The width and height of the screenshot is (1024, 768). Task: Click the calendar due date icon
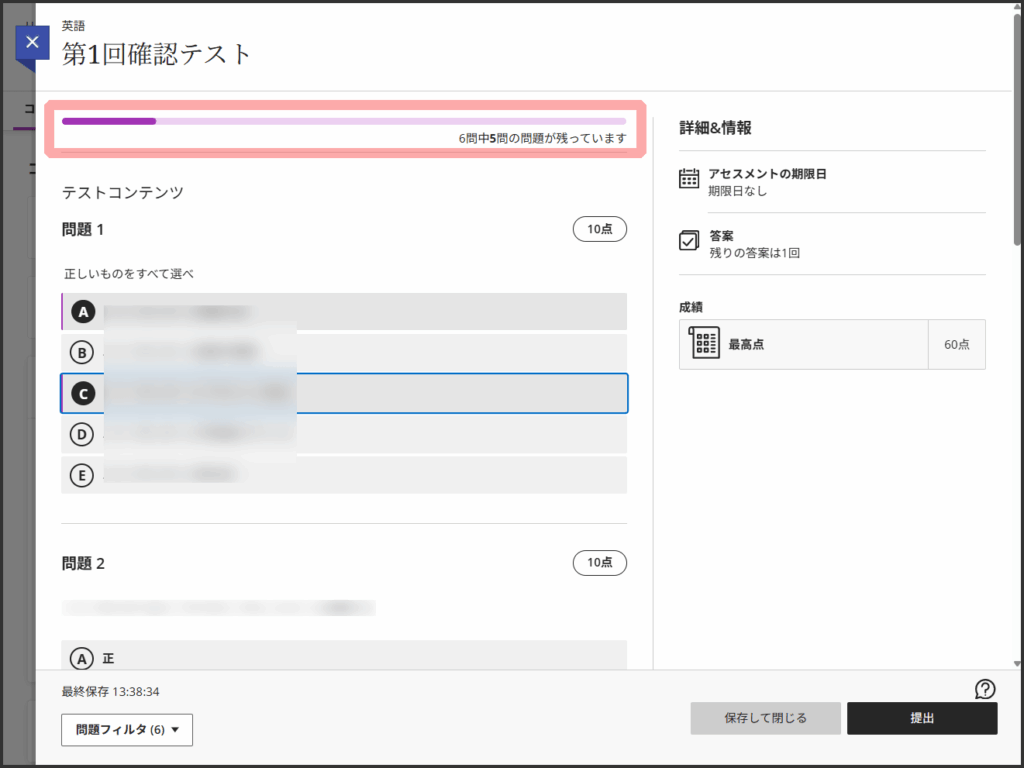tap(689, 179)
